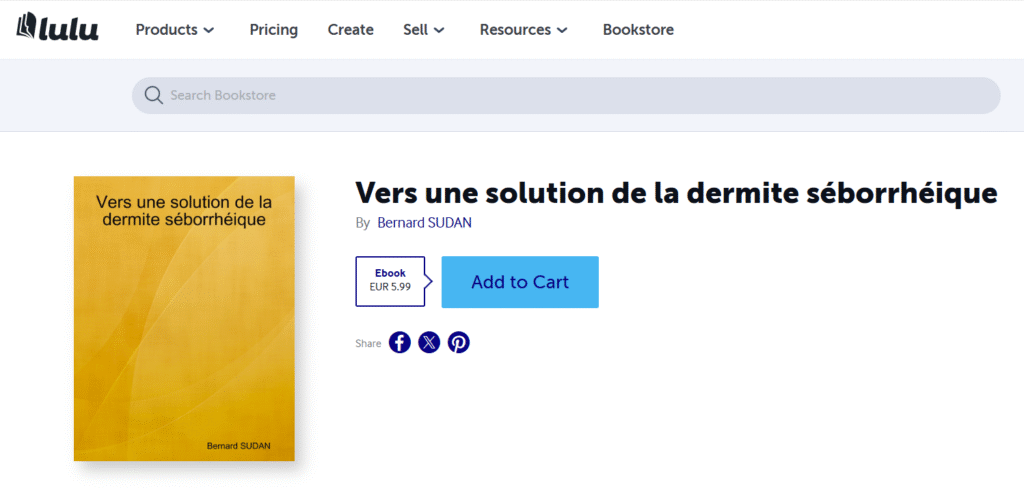This screenshot has height=496, width=1024.
Task: Click the Share label text
Action: (x=368, y=344)
